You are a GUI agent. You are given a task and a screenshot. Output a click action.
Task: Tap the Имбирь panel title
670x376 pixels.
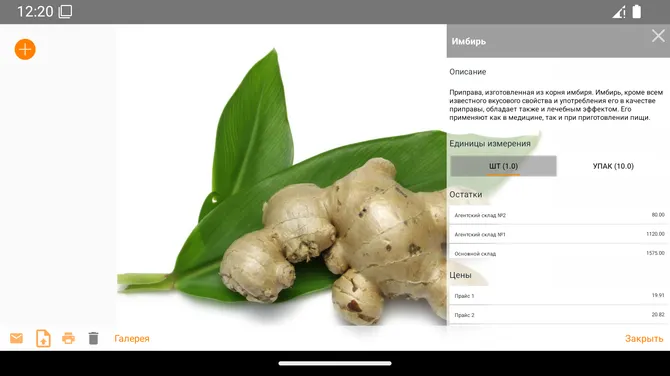click(x=469, y=41)
